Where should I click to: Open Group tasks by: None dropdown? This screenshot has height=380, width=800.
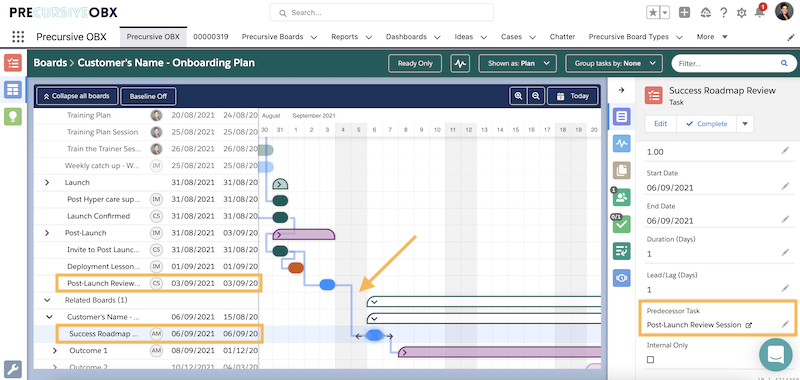click(614, 64)
